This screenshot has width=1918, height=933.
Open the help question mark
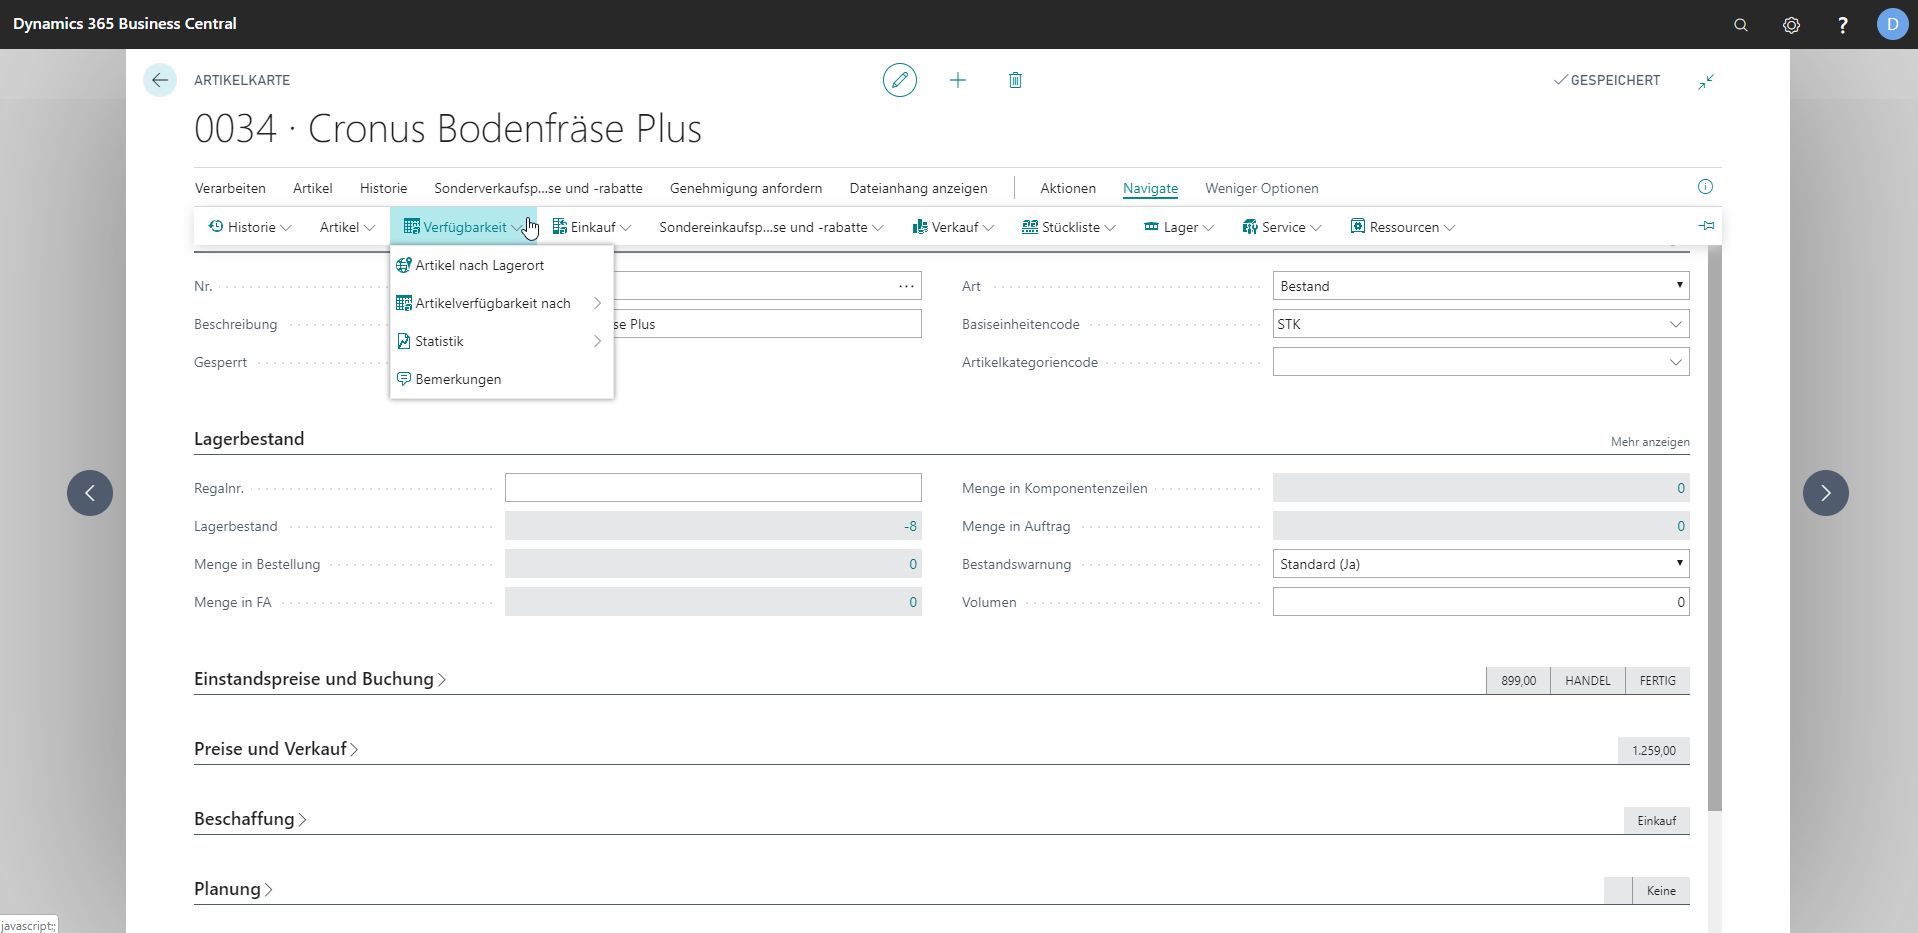tap(1842, 25)
